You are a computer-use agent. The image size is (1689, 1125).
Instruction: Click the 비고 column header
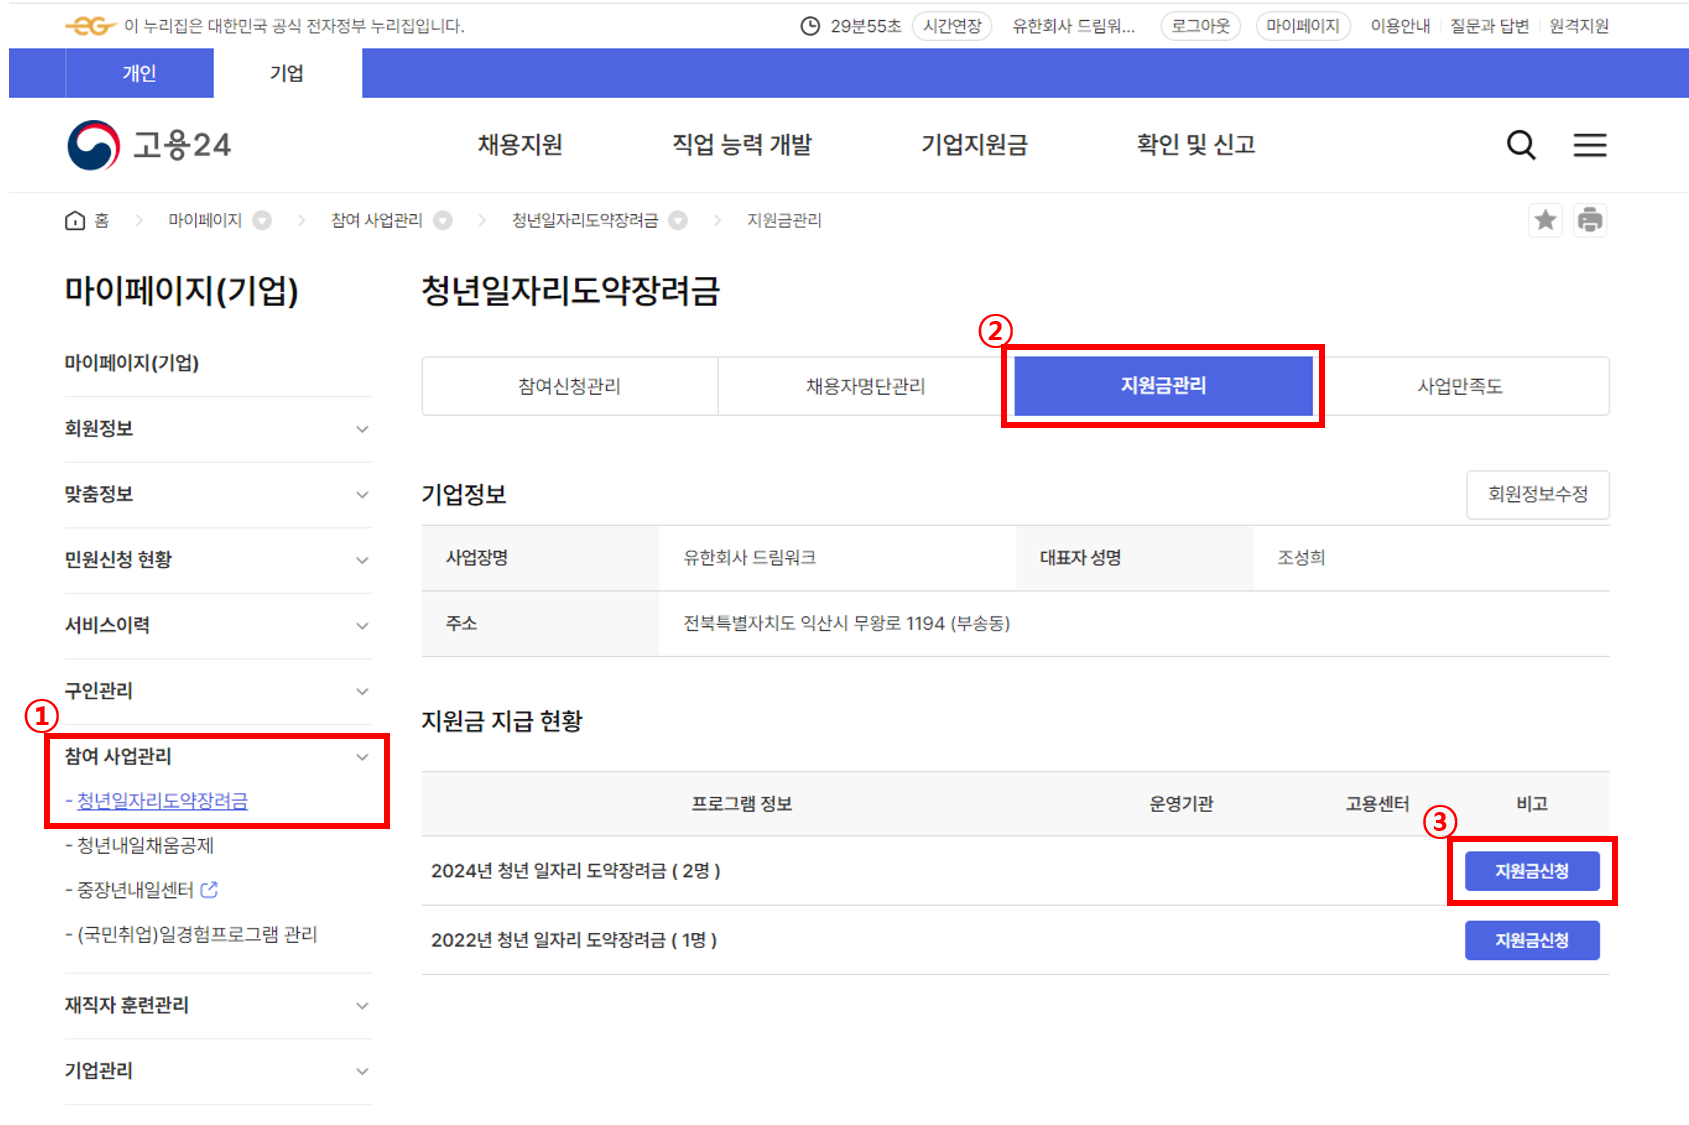click(x=1532, y=804)
